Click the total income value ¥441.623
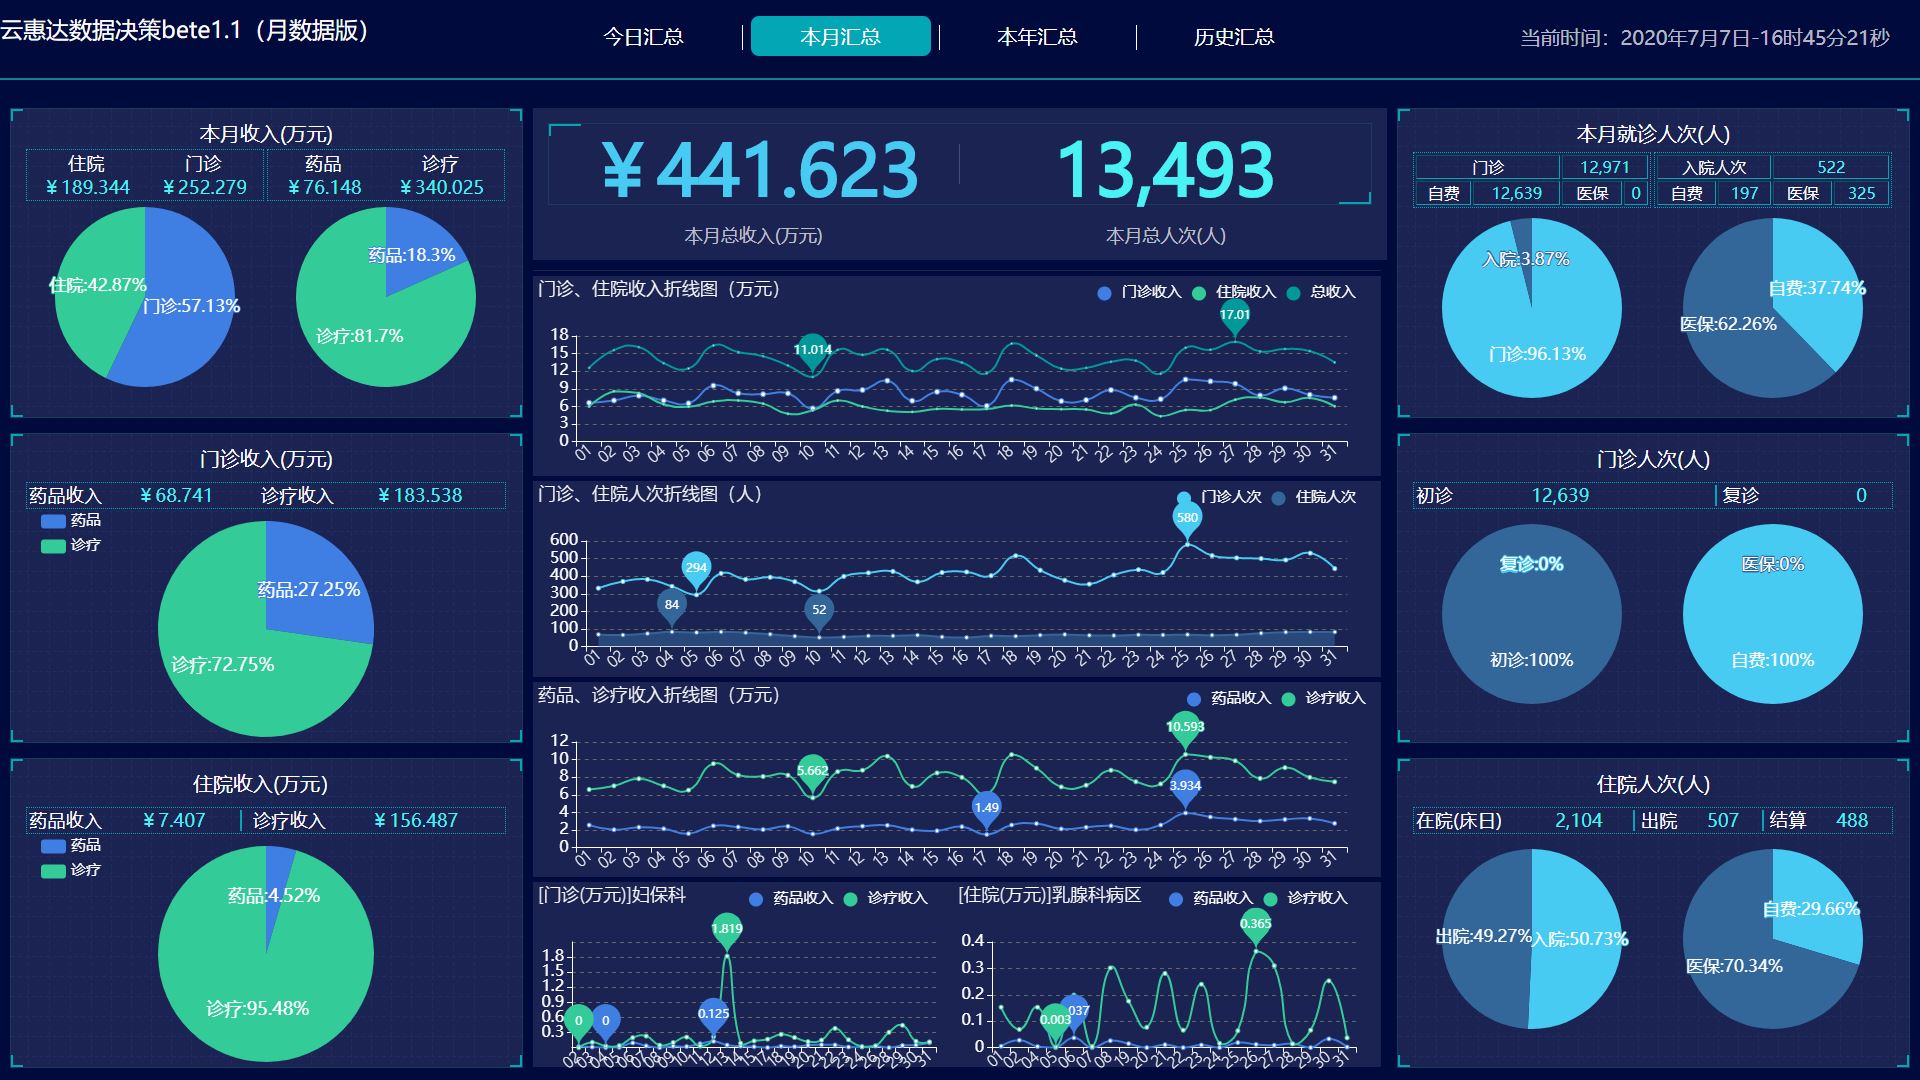Screen dimensions: 1920x1080 pyautogui.click(x=760, y=169)
